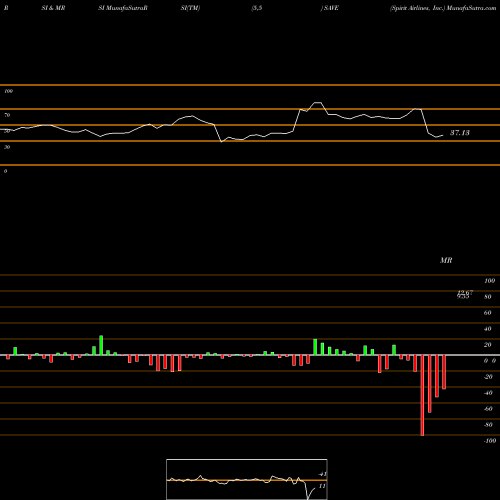This screenshot has height=500, width=500.
Task: Click the 'SI MunafaSutraR' header text
Action: click(123, 8)
